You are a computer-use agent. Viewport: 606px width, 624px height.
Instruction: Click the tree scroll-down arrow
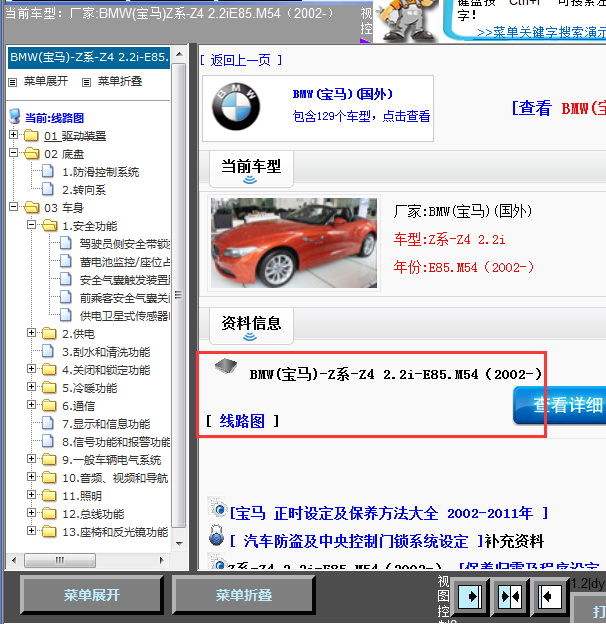(179, 543)
